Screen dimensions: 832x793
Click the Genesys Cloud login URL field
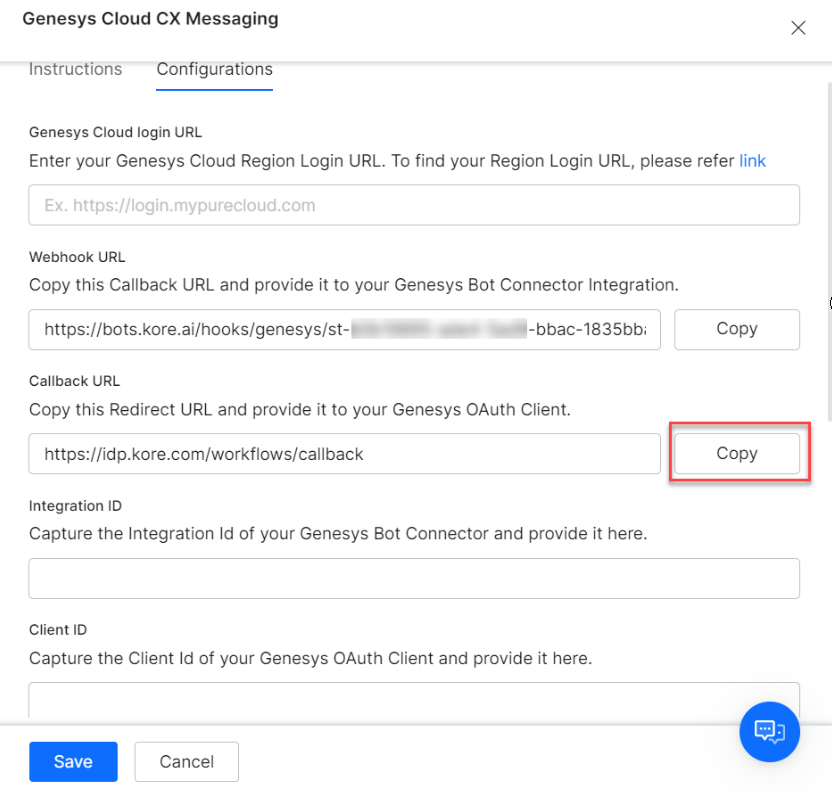point(415,204)
